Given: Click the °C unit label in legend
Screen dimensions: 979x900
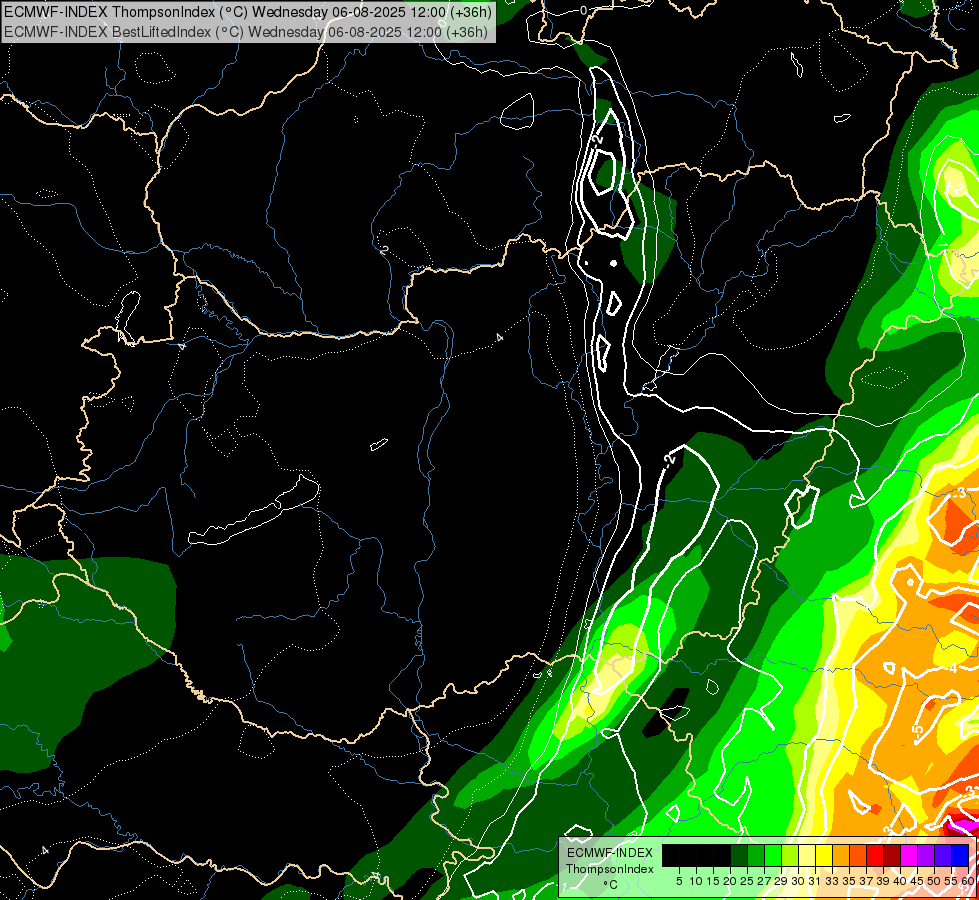Looking at the screenshot, I should 611,885.
